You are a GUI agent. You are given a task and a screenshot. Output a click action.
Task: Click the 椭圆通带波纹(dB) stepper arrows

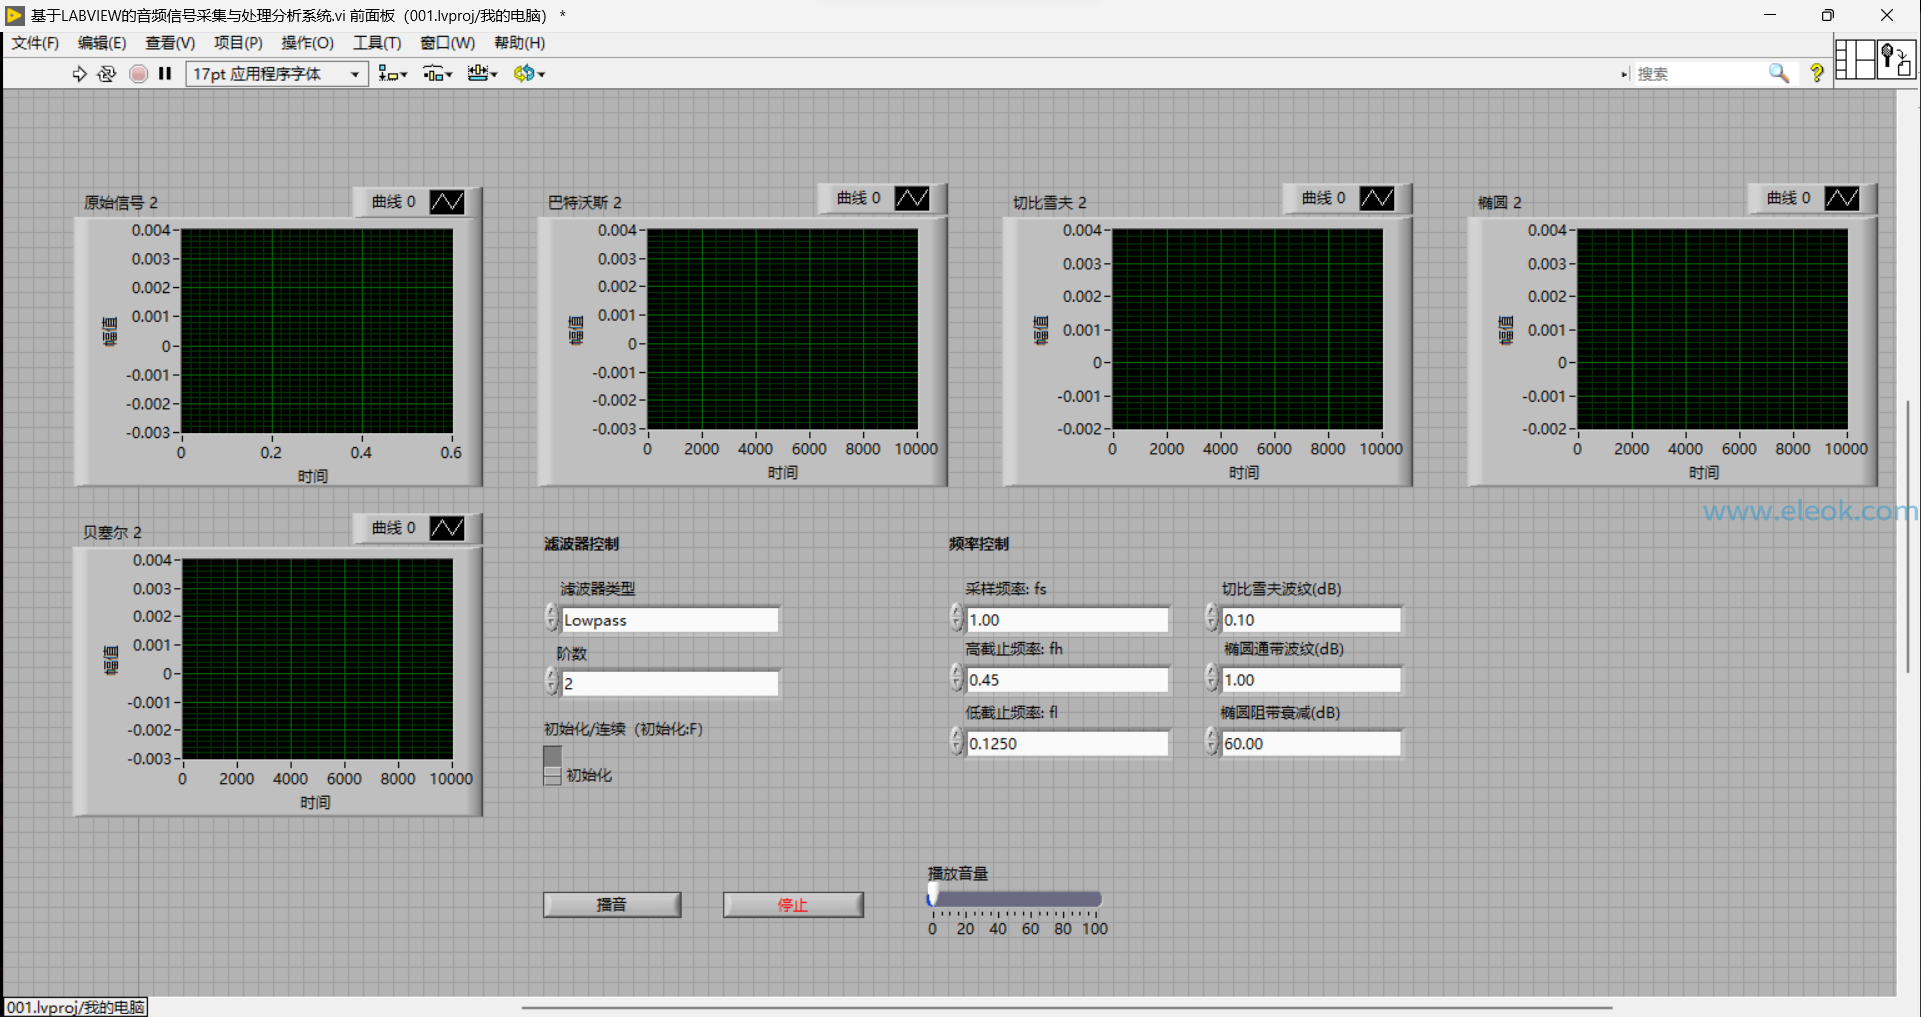1211,678
